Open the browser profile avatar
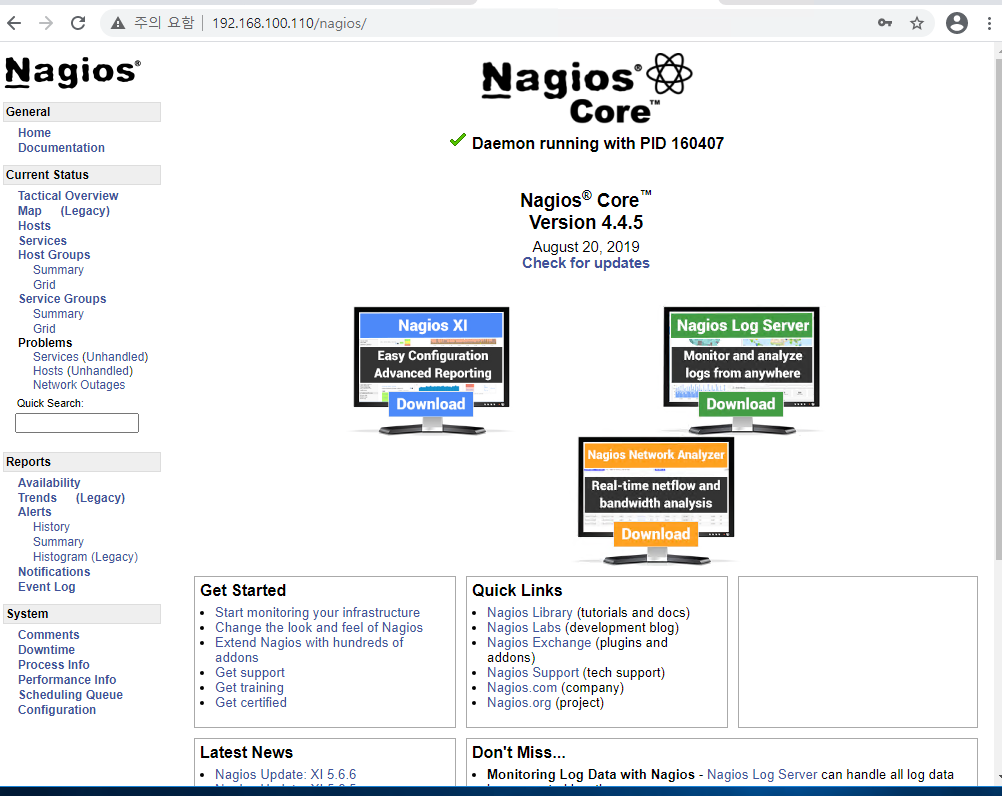1002x796 pixels. pyautogui.click(x=957, y=23)
